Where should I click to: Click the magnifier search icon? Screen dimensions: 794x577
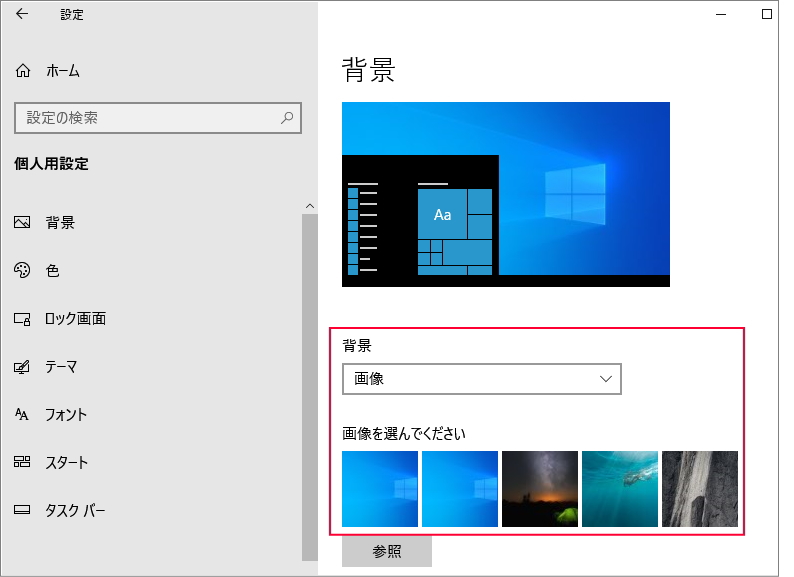[x=287, y=118]
